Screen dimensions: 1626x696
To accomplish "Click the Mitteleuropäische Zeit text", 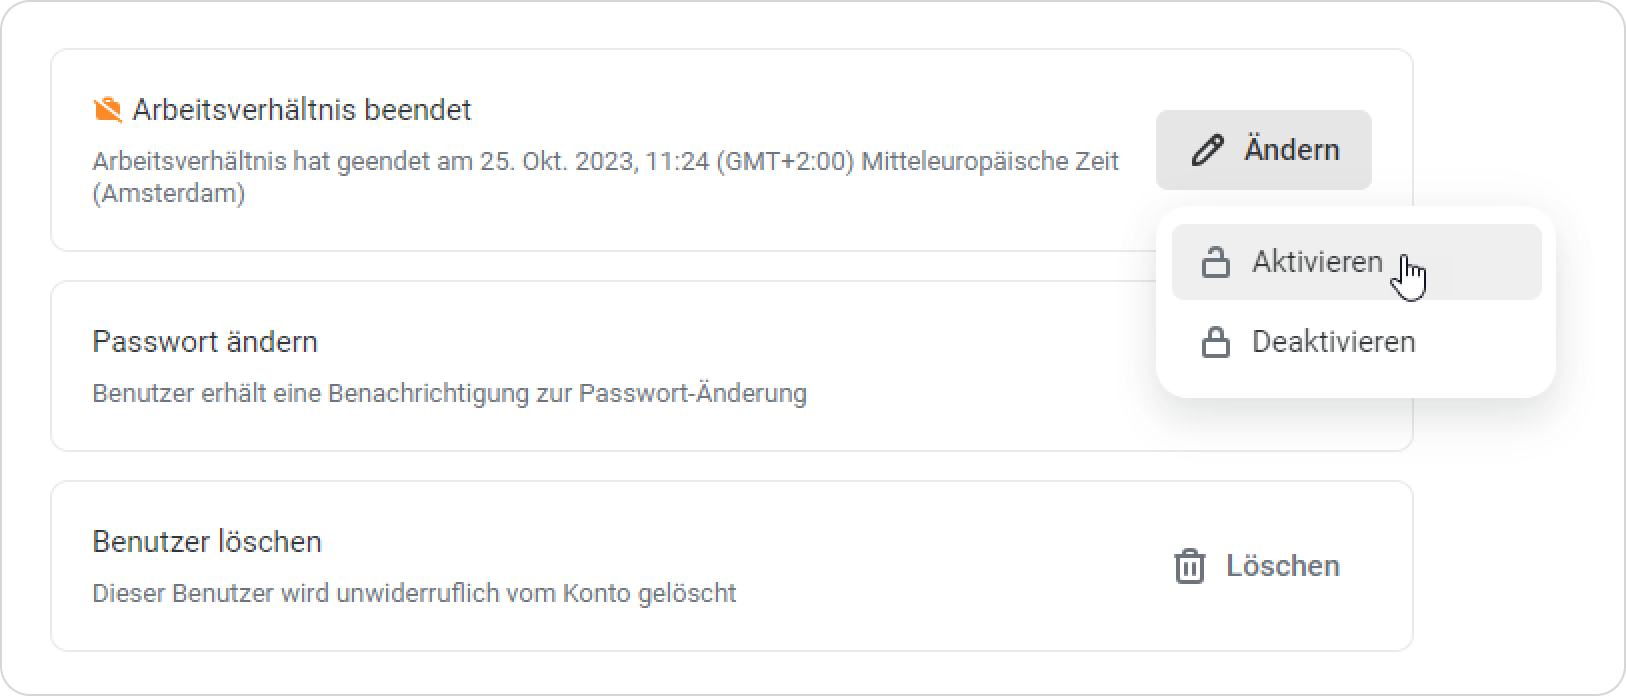I will (x=990, y=162).
